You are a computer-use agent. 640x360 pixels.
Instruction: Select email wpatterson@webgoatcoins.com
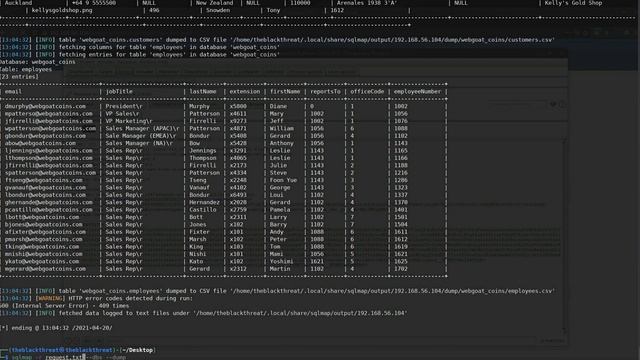pyautogui.click(x=50, y=128)
